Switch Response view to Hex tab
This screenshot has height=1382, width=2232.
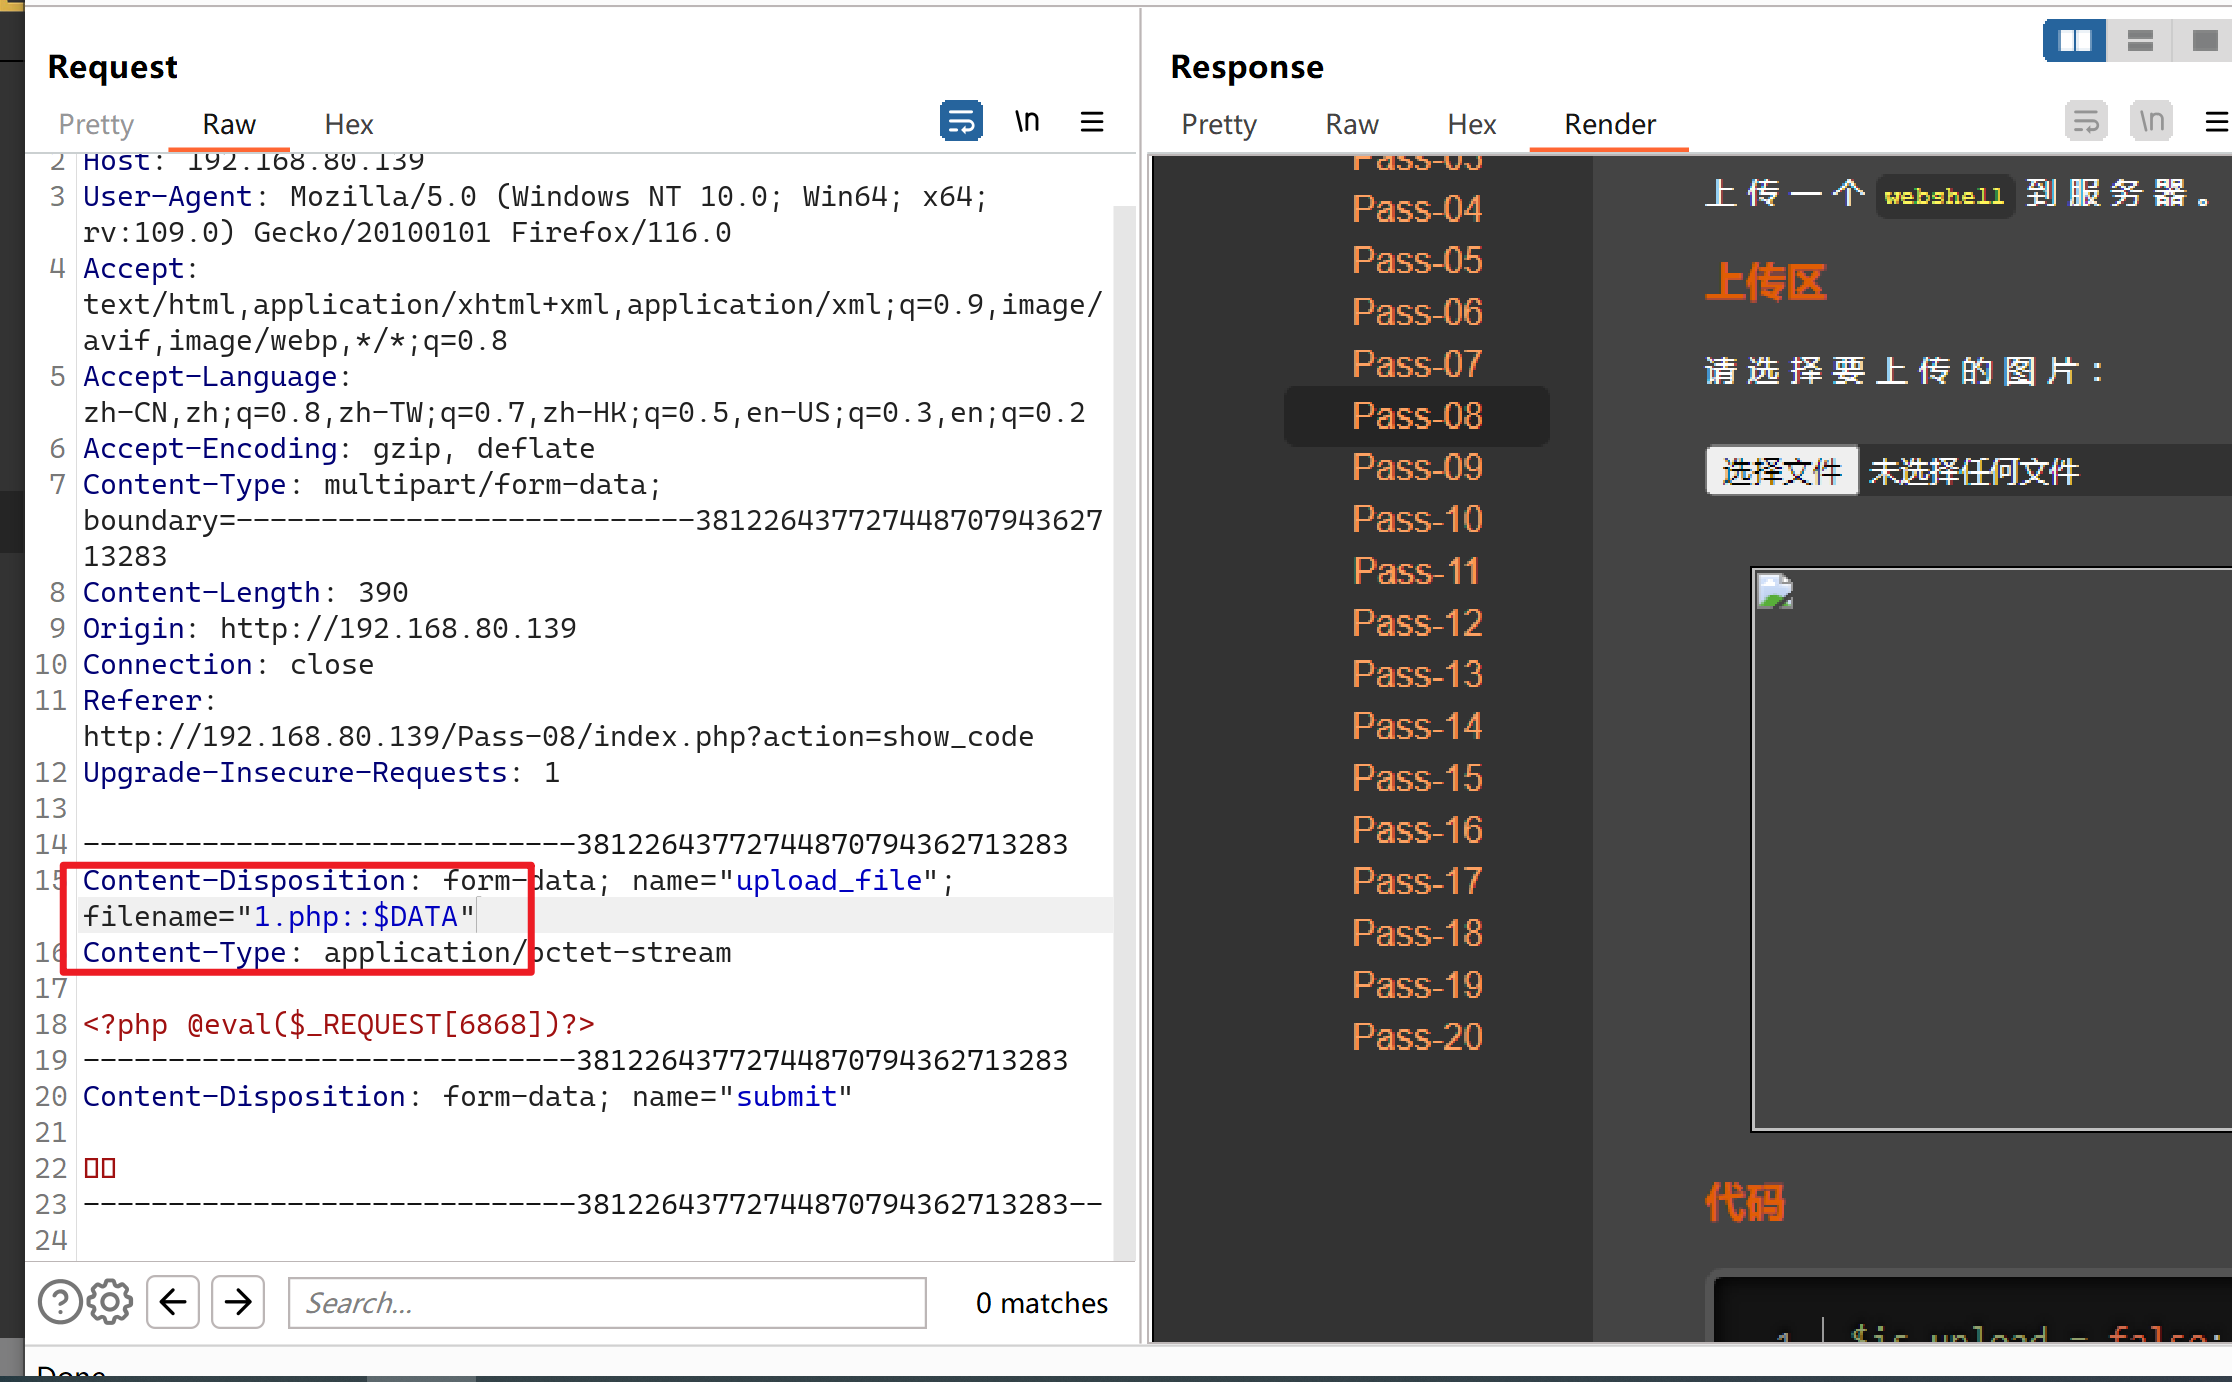tap(1472, 124)
